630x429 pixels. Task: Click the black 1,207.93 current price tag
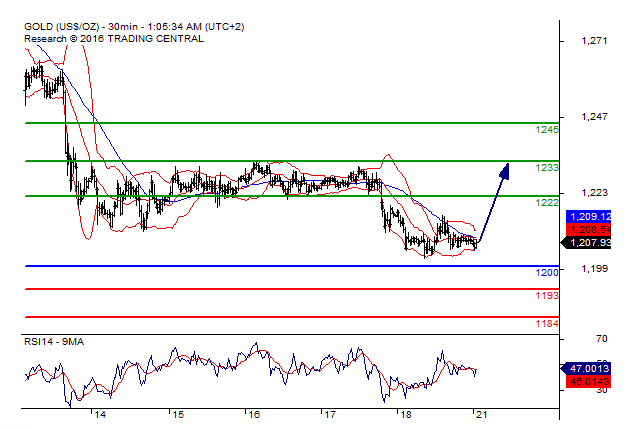[x=586, y=243]
